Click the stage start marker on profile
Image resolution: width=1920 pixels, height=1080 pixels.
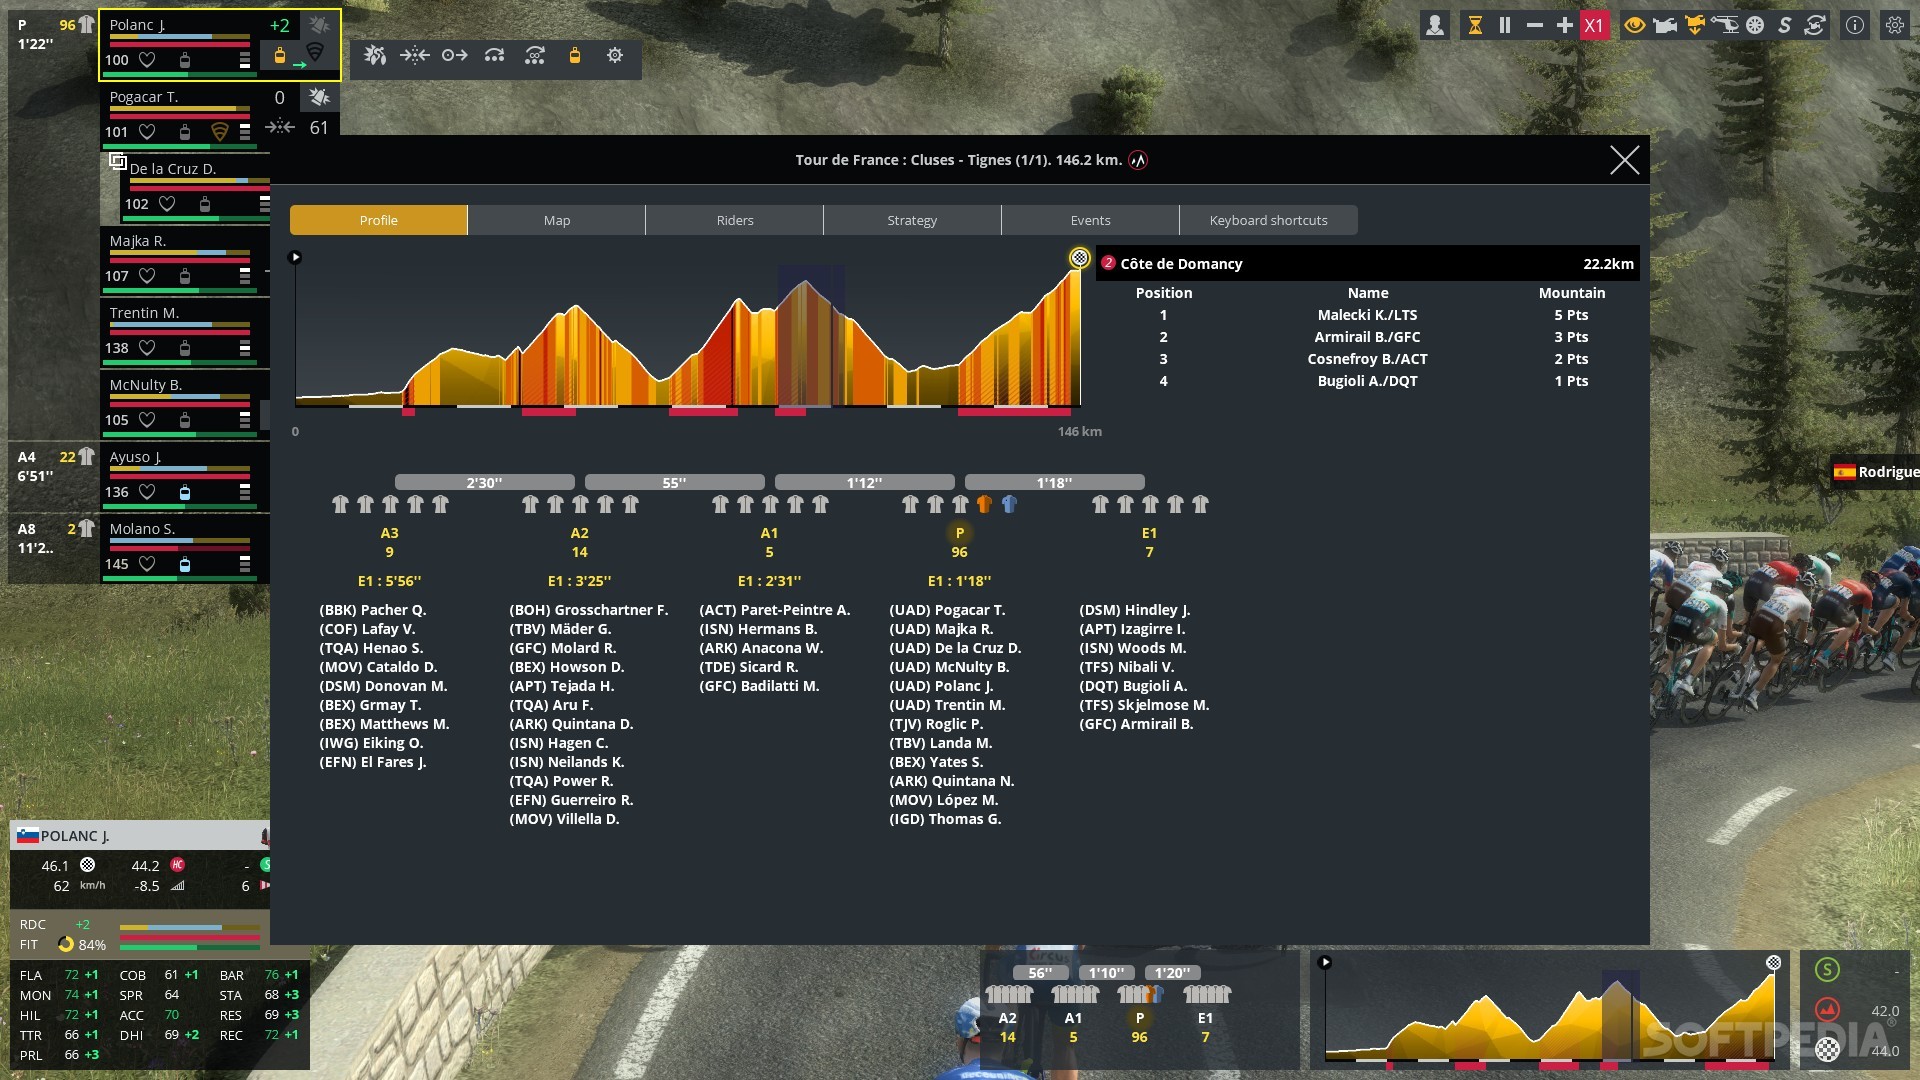point(295,257)
